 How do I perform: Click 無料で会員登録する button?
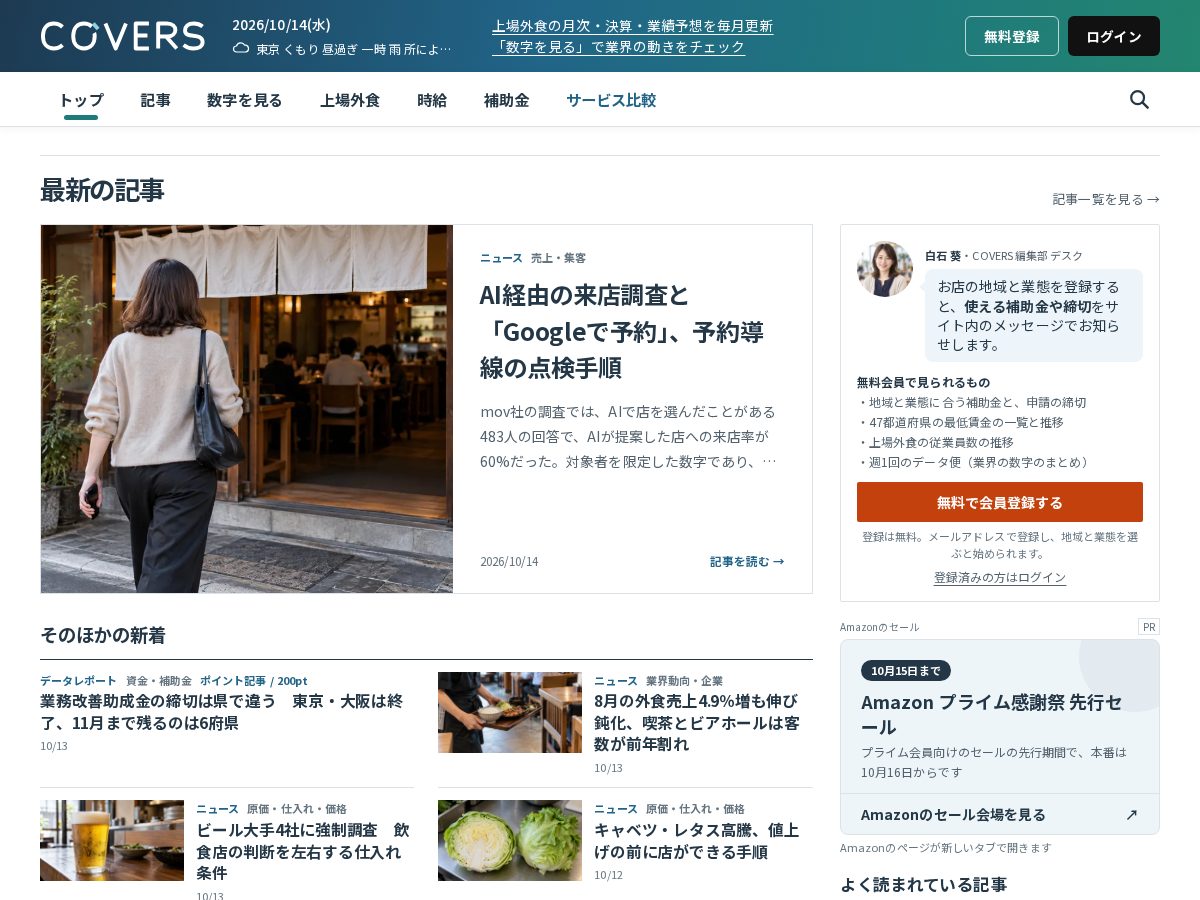pos(1000,502)
